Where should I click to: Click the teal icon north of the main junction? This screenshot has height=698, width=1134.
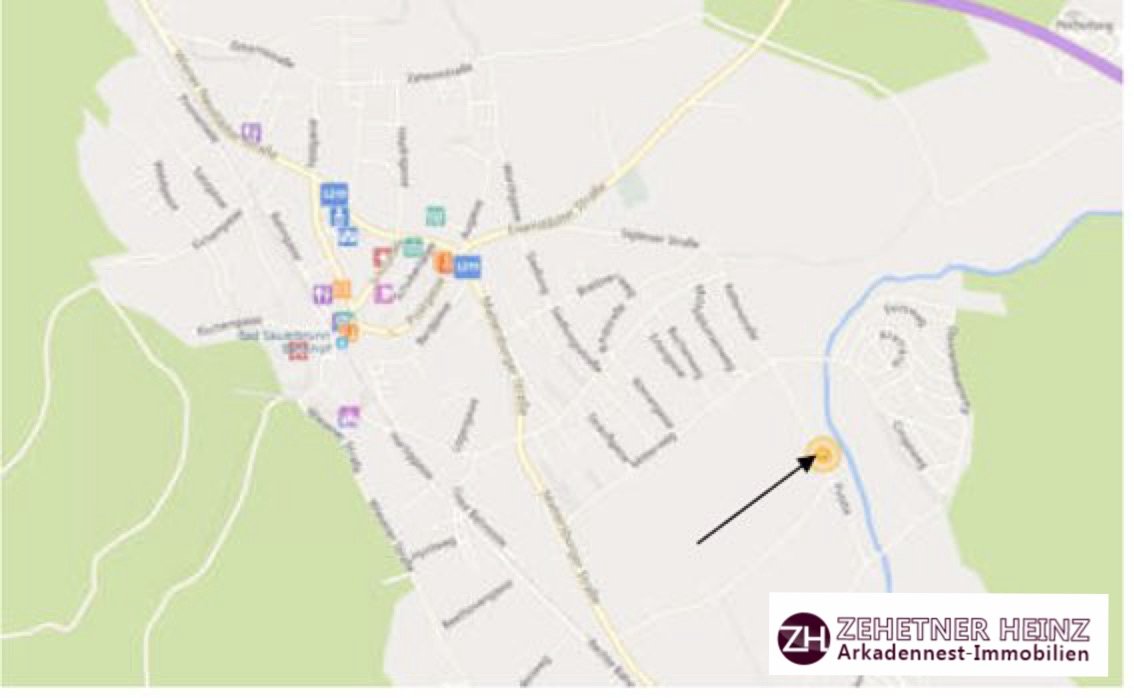(435, 216)
